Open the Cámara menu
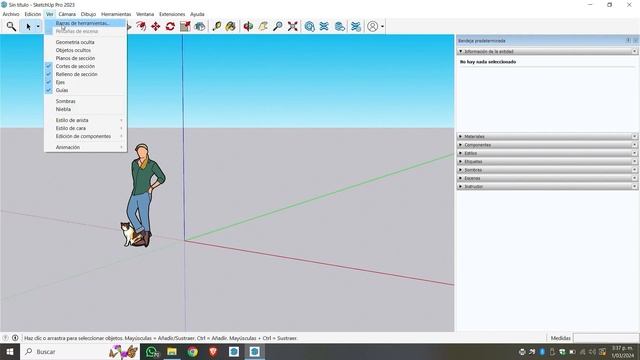Image resolution: width=640 pixels, height=360 pixels. click(67, 14)
